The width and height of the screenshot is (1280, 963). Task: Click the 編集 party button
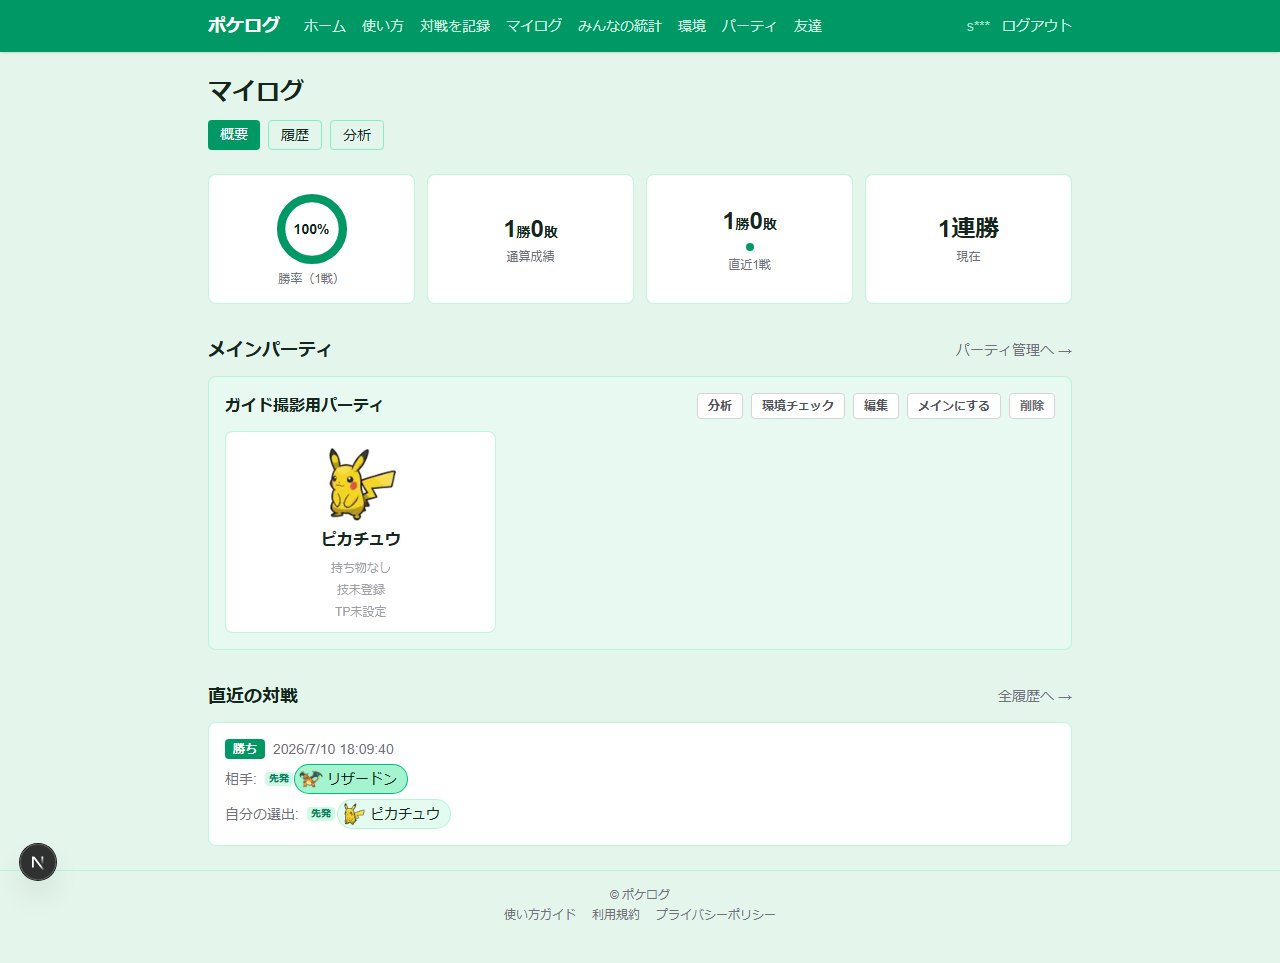click(x=876, y=406)
